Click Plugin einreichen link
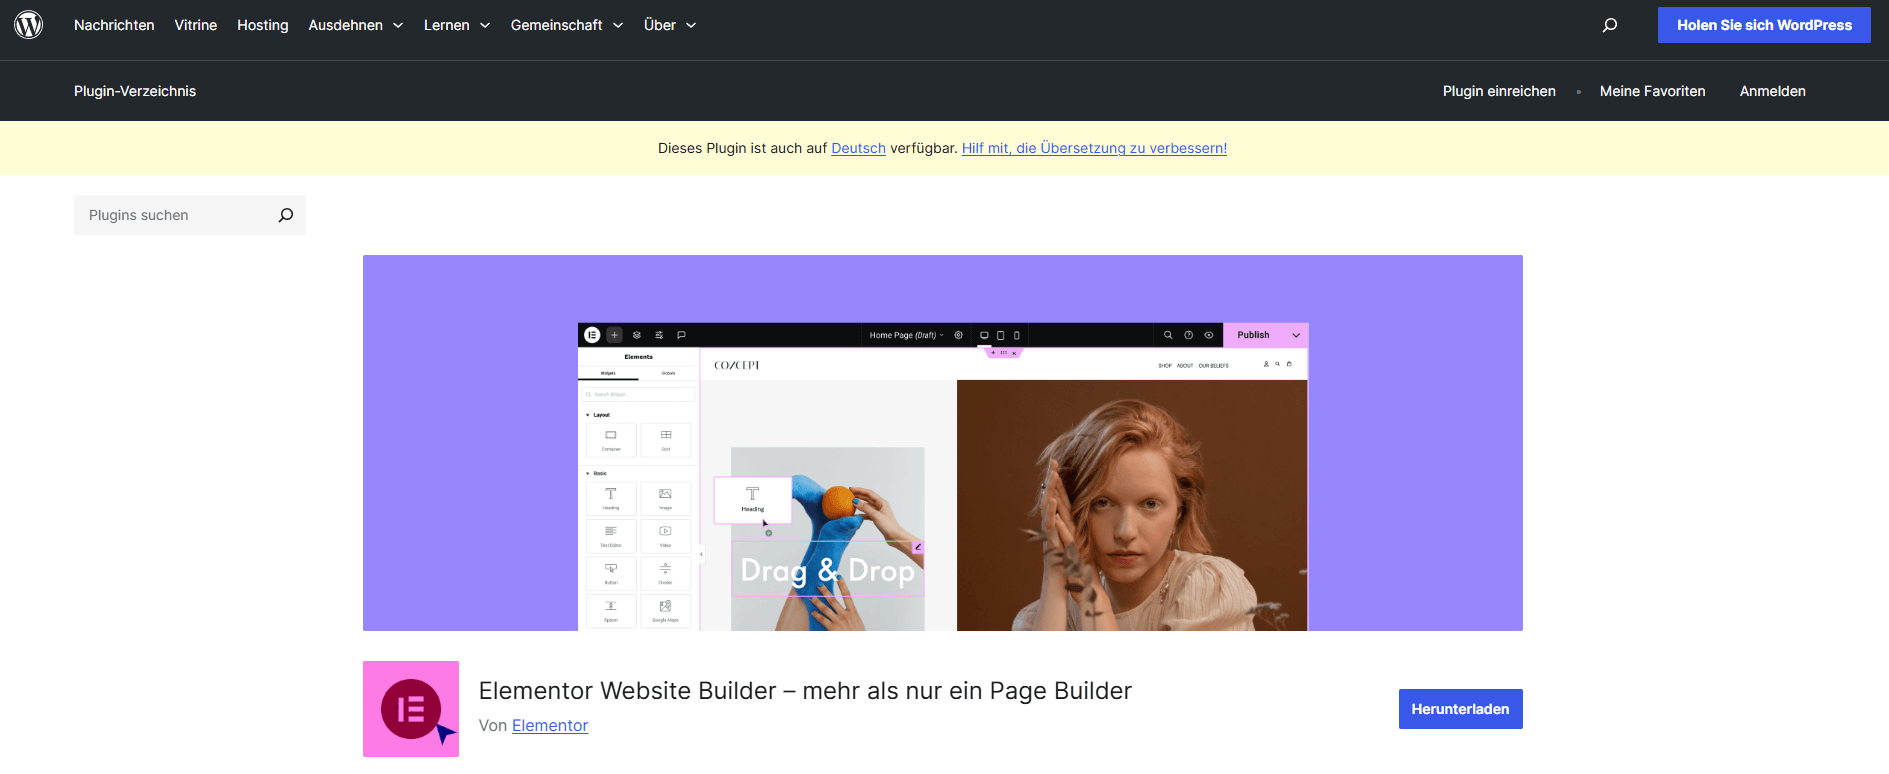This screenshot has height=774, width=1889. click(x=1499, y=91)
